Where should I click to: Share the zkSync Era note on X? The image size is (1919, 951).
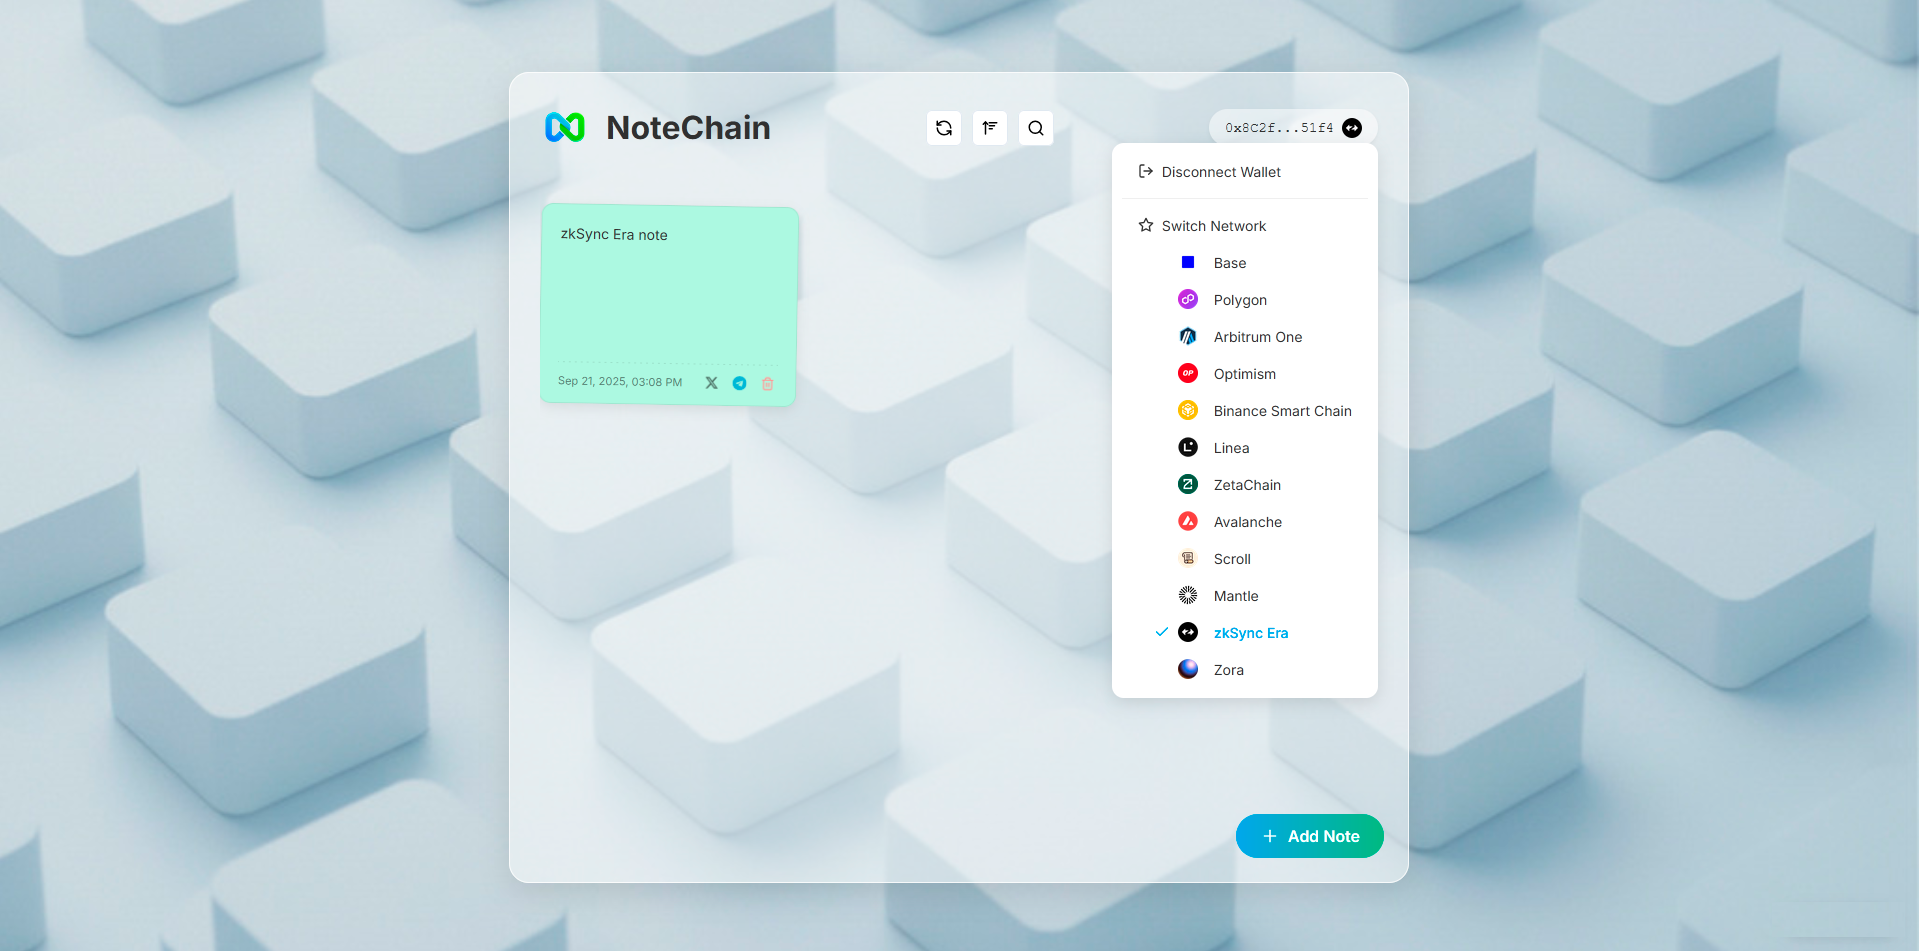[x=711, y=382]
